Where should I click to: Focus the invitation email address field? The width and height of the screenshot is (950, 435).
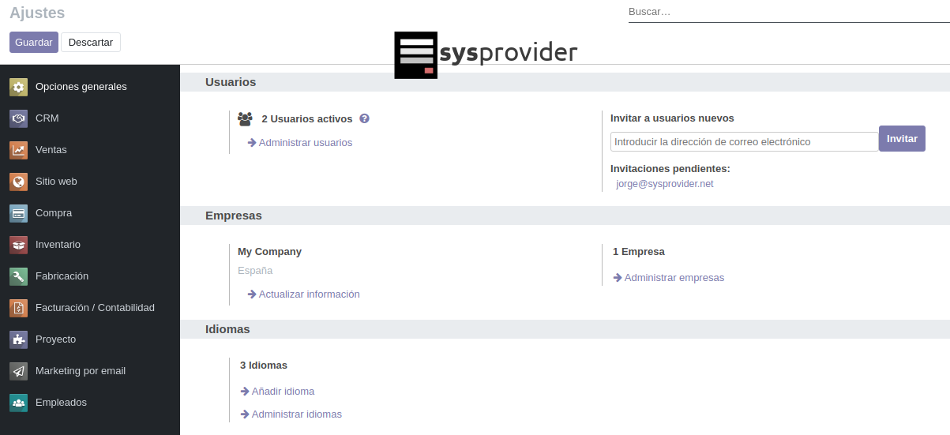tap(743, 142)
